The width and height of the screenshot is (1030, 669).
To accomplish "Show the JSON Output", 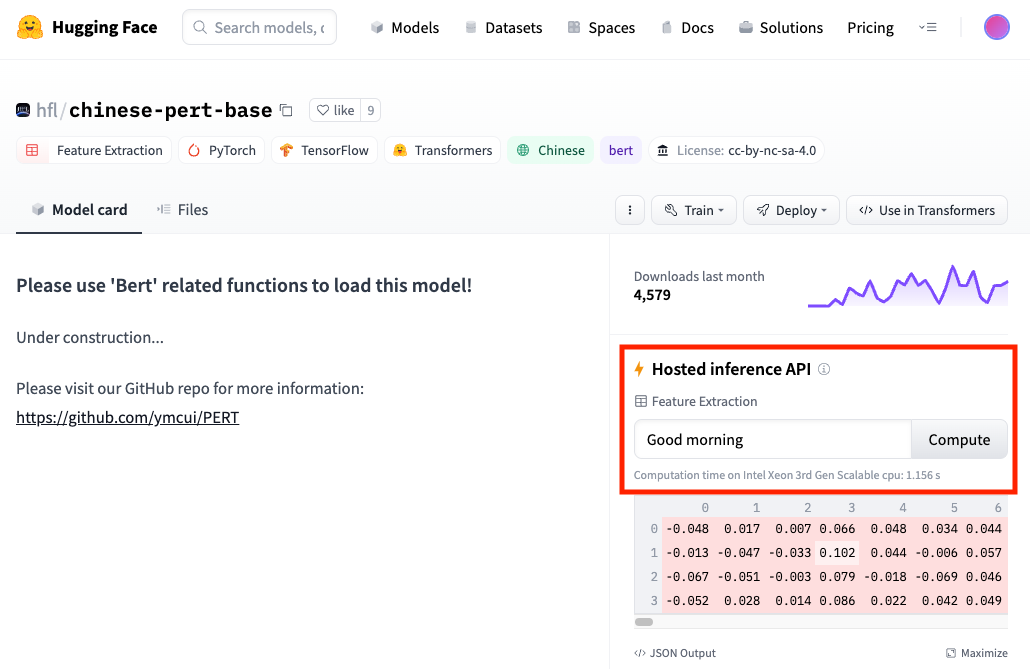I will (675, 653).
